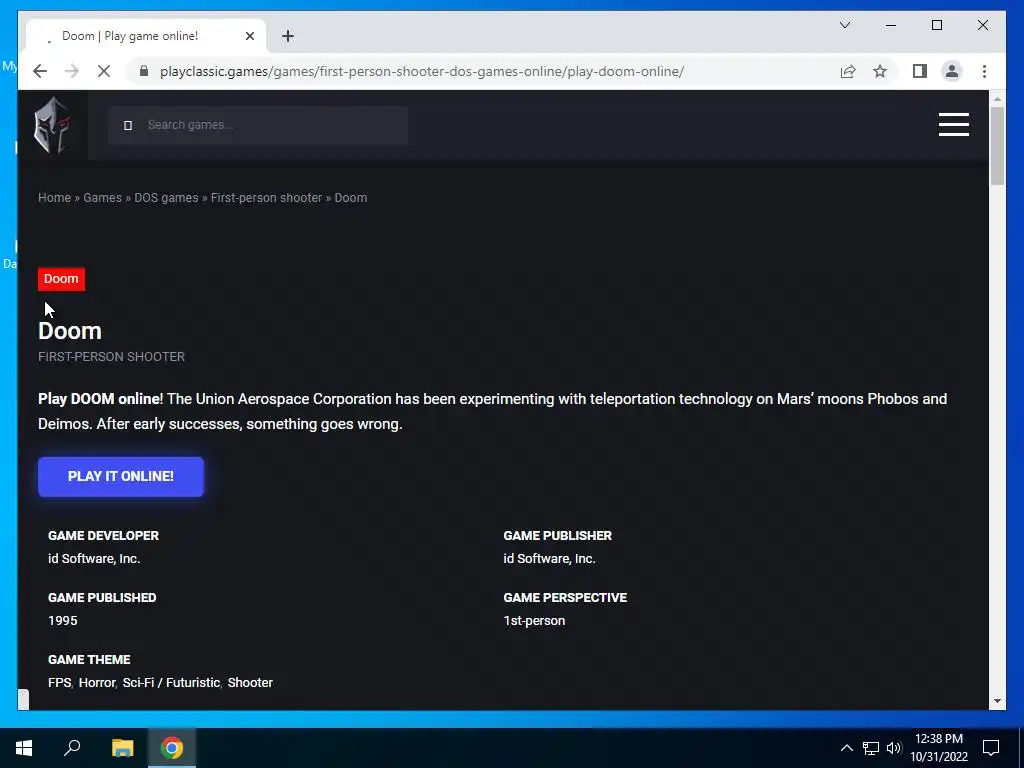Viewport: 1024px width, 768px height.
Task: Open Games breadcrumb link
Action: (x=103, y=198)
